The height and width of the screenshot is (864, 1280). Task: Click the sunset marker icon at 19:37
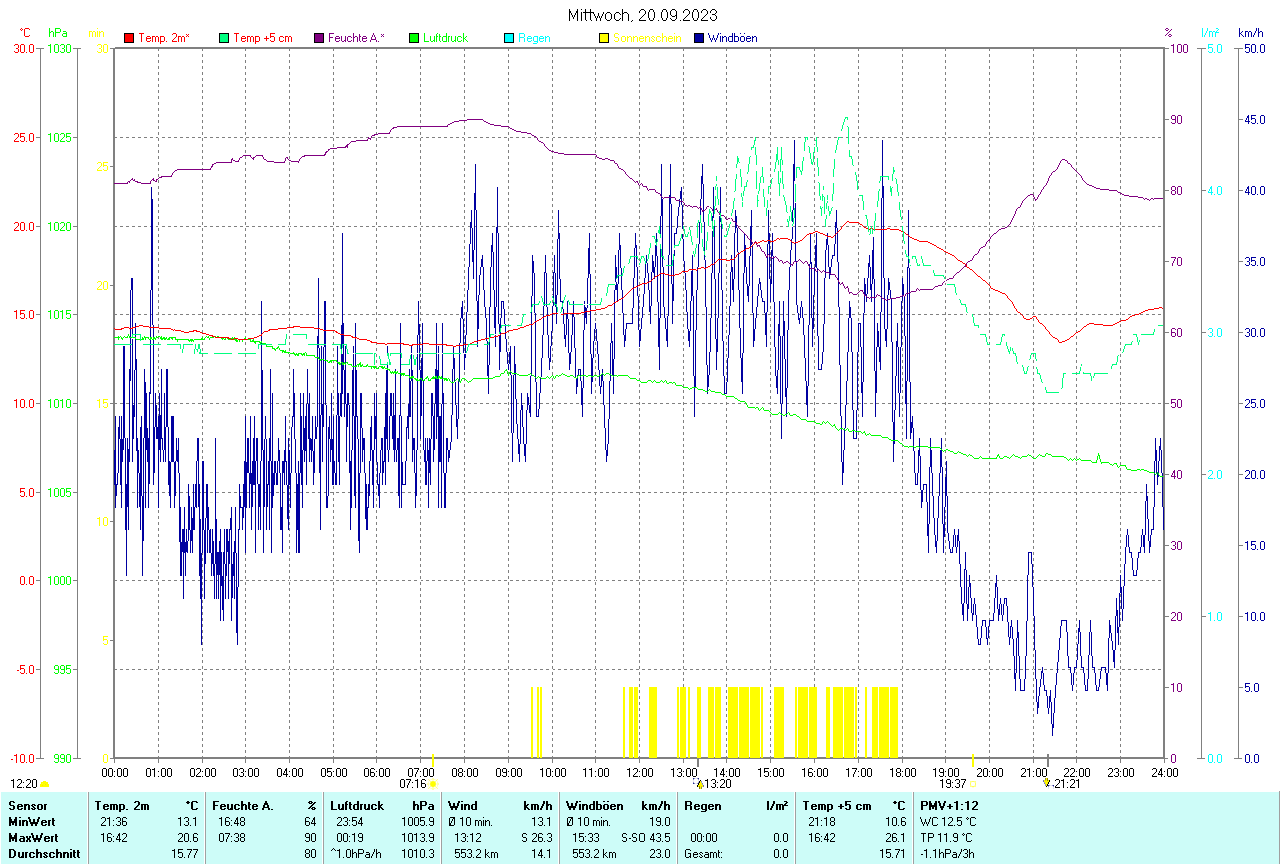pyautogui.click(x=972, y=784)
